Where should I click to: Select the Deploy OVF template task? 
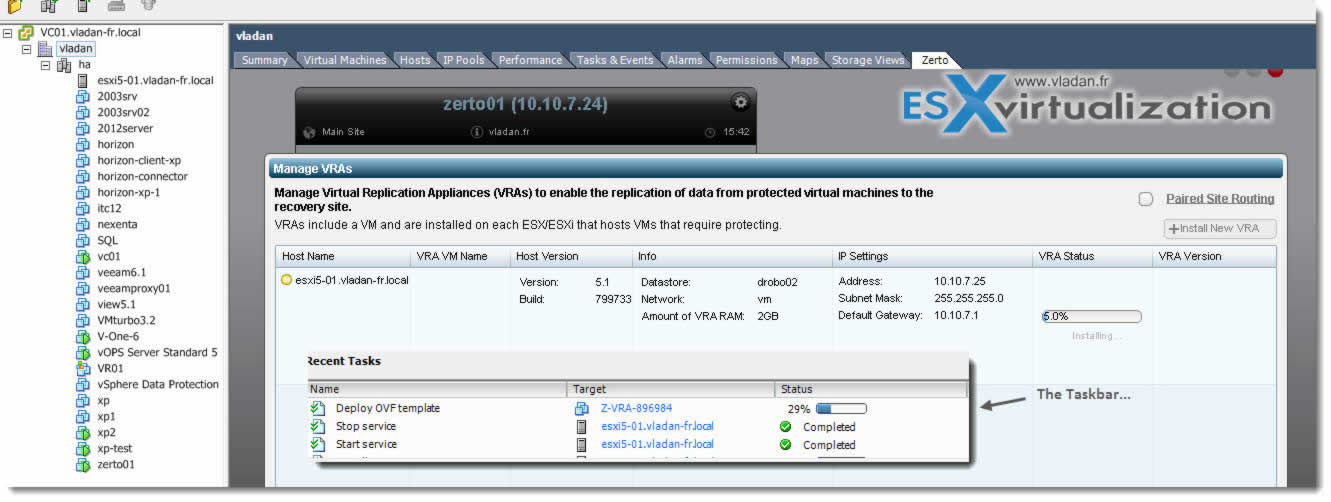coord(388,408)
